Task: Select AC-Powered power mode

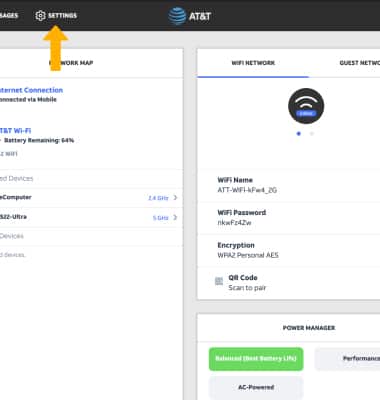Action: 256,388
